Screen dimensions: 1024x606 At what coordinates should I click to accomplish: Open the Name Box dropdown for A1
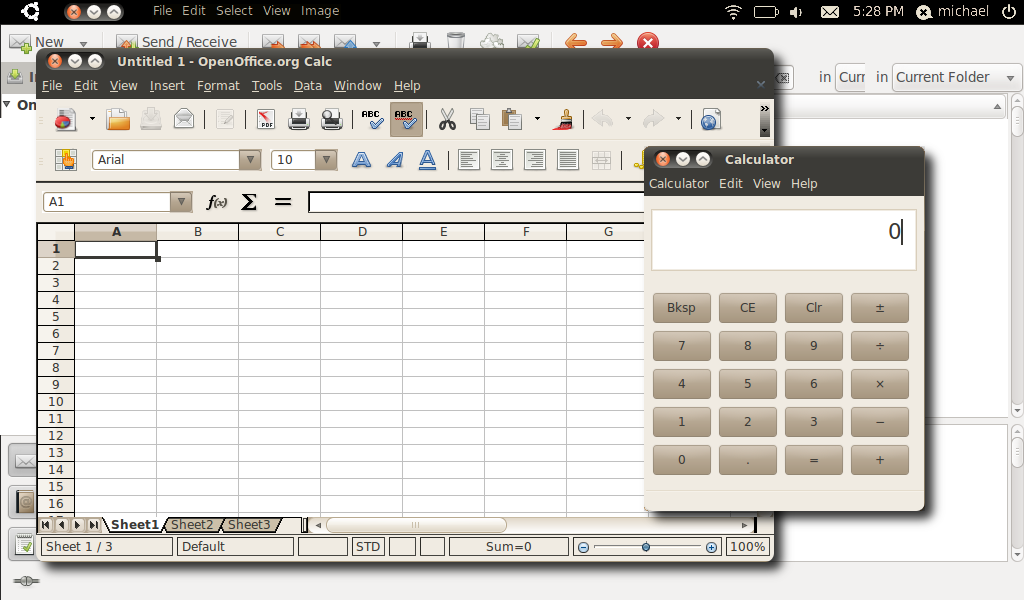[181, 202]
